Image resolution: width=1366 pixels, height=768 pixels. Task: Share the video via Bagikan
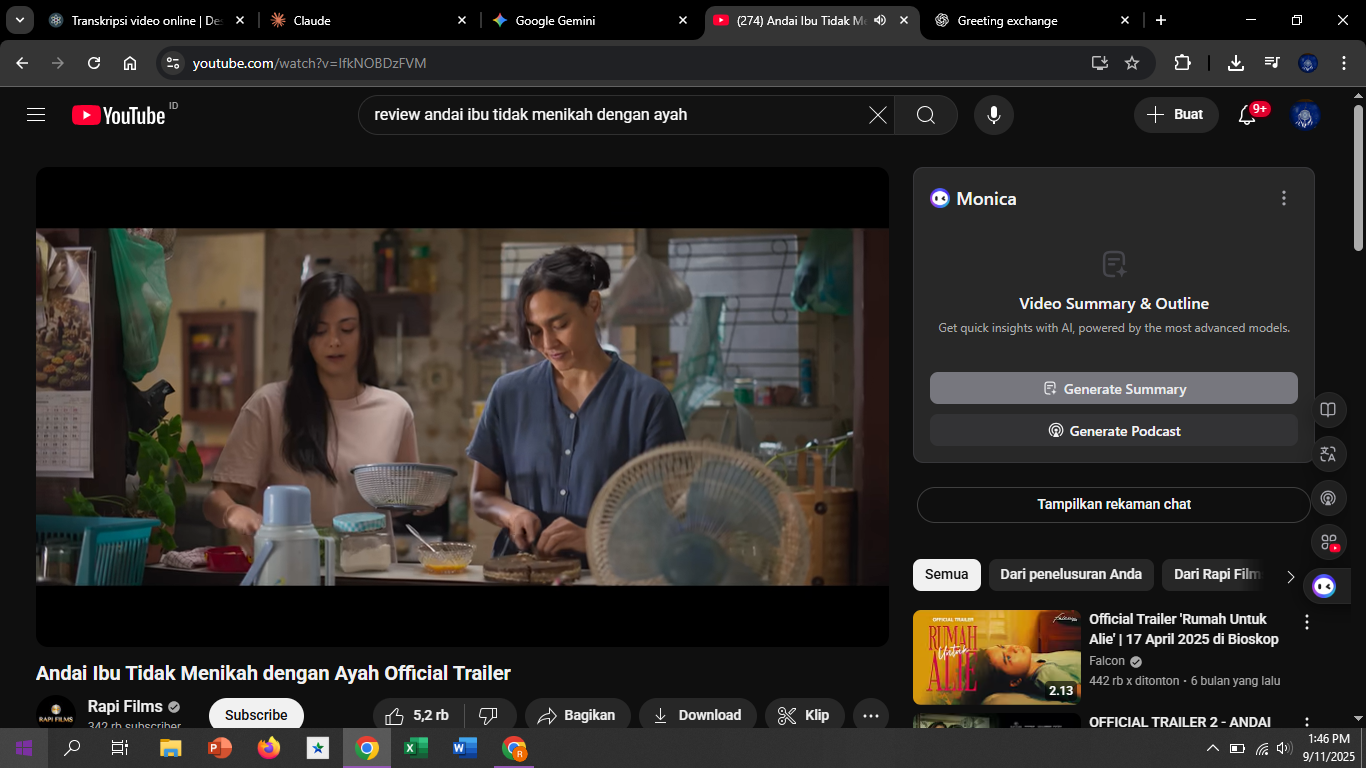coord(577,716)
